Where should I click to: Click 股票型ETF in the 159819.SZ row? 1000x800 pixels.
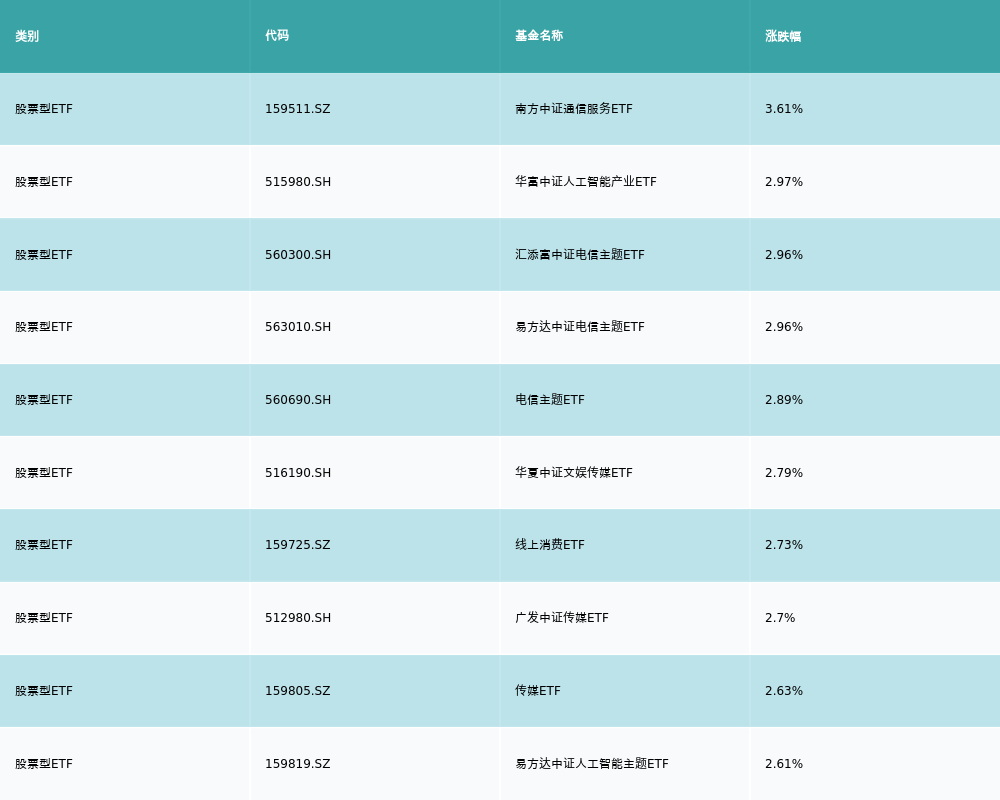(44, 764)
